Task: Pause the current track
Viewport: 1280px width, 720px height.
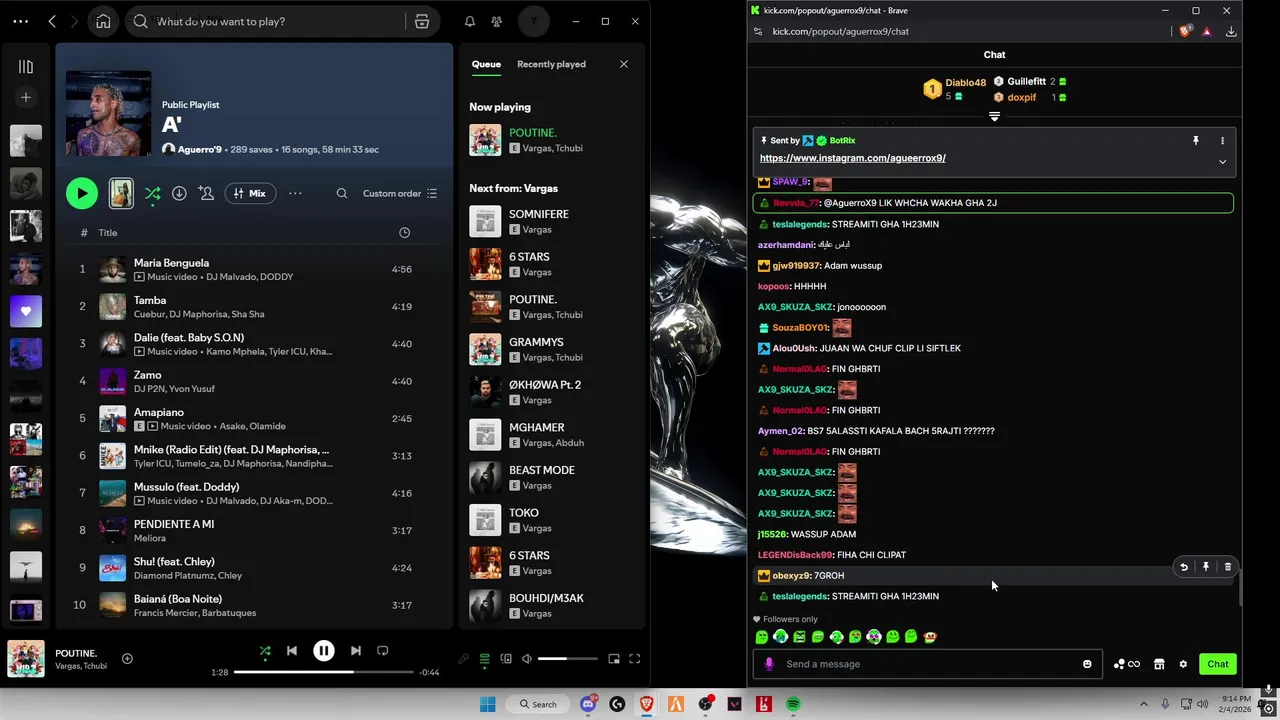Action: tap(324, 650)
